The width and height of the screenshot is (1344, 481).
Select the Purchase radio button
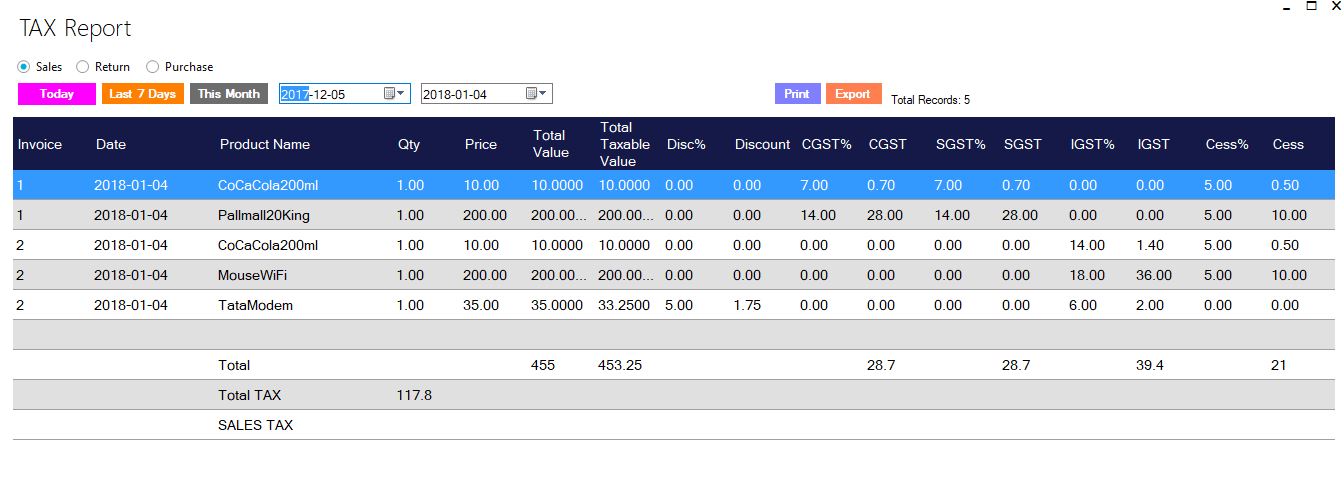[153, 67]
